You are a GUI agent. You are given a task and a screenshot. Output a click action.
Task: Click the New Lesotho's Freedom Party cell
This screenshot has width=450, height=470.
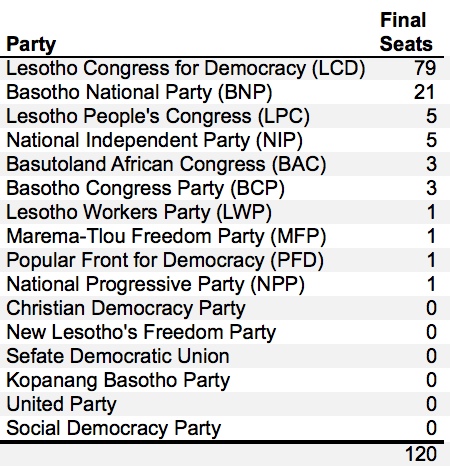coord(141,333)
